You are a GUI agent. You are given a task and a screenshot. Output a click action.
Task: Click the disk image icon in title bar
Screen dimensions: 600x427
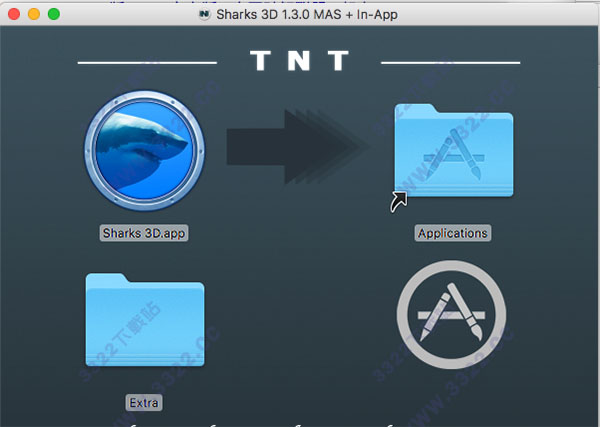205,15
